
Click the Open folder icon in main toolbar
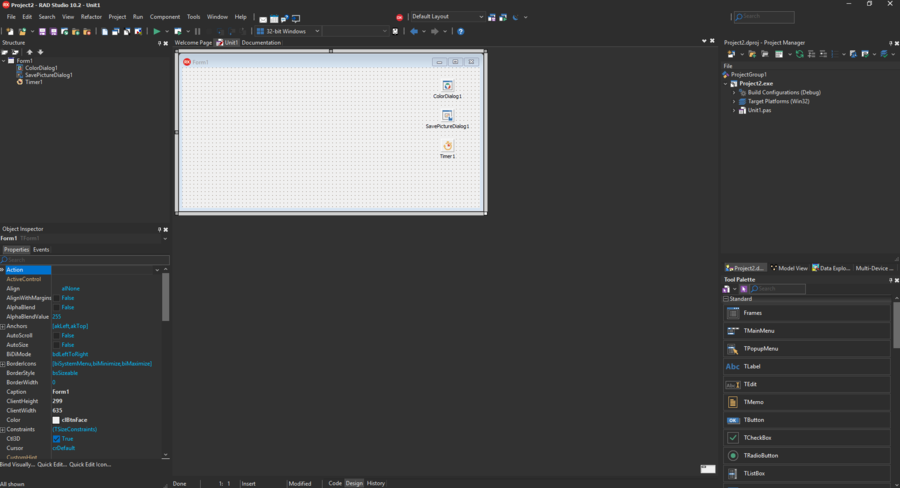[22, 32]
